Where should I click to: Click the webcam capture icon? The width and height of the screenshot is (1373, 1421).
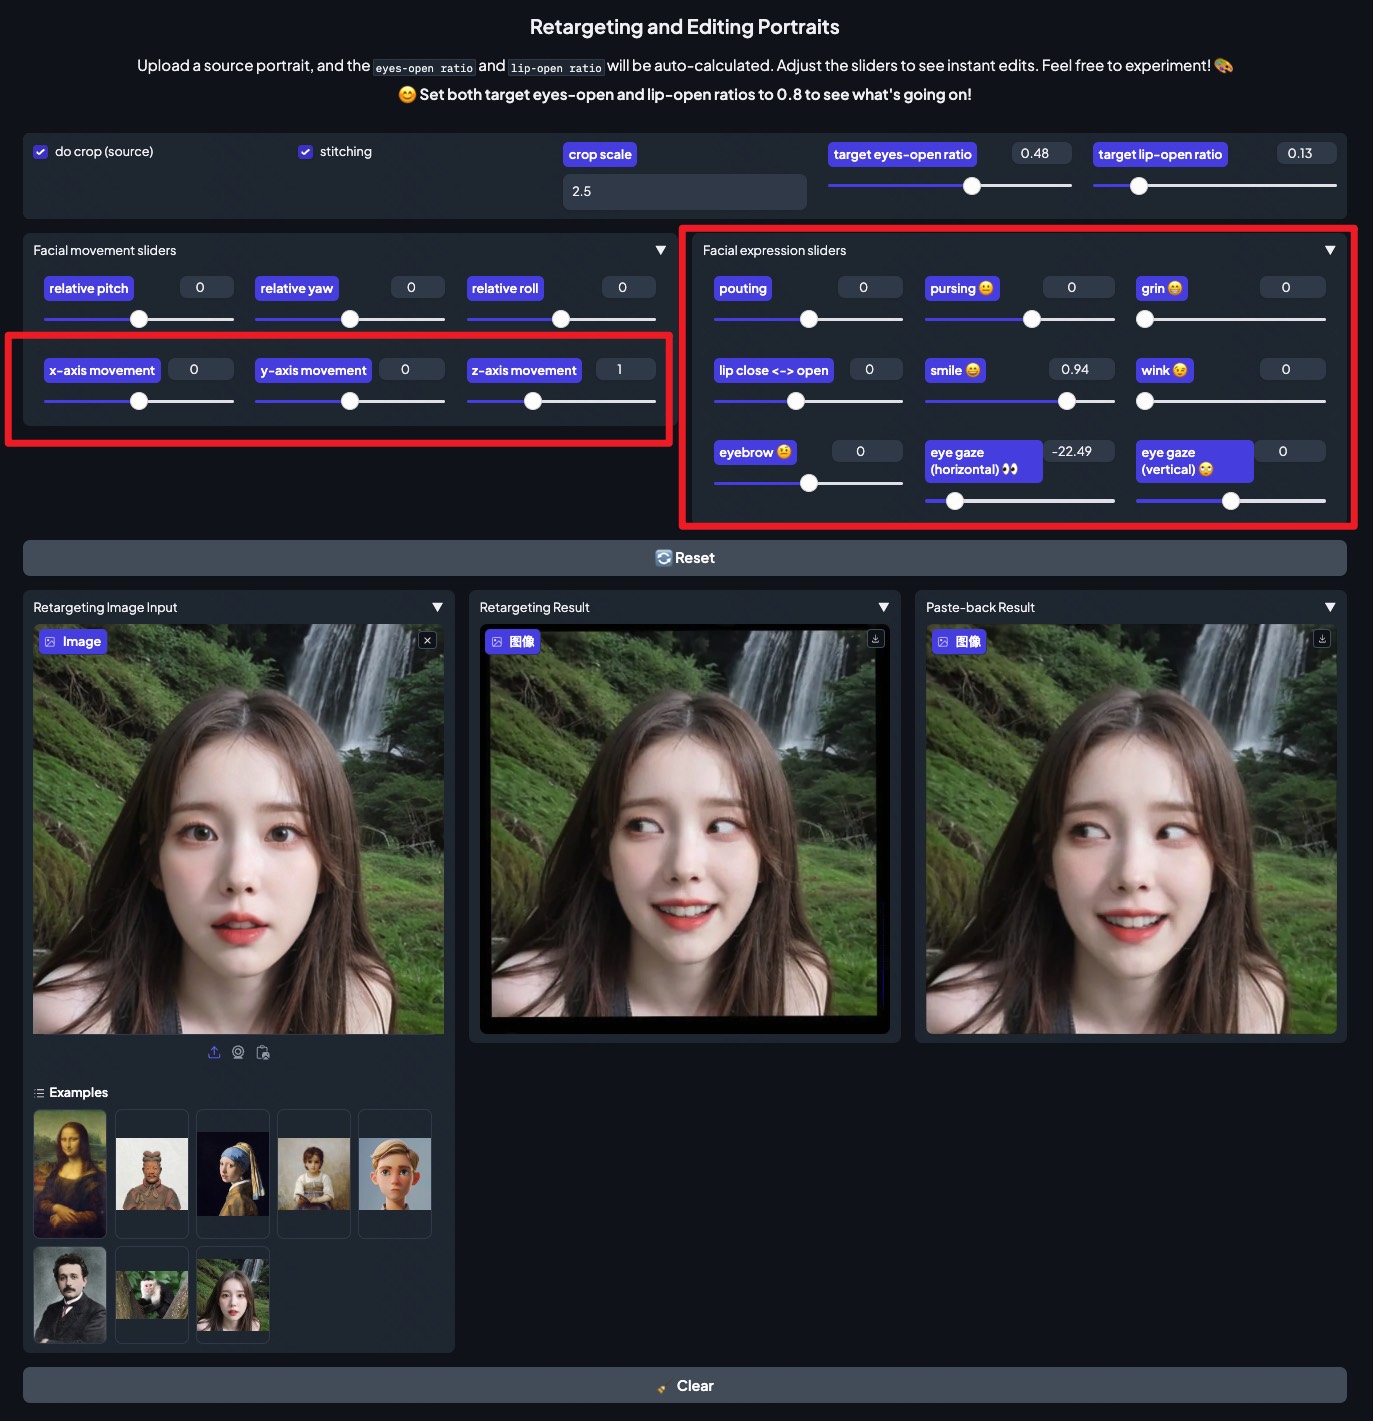[x=238, y=1052]
